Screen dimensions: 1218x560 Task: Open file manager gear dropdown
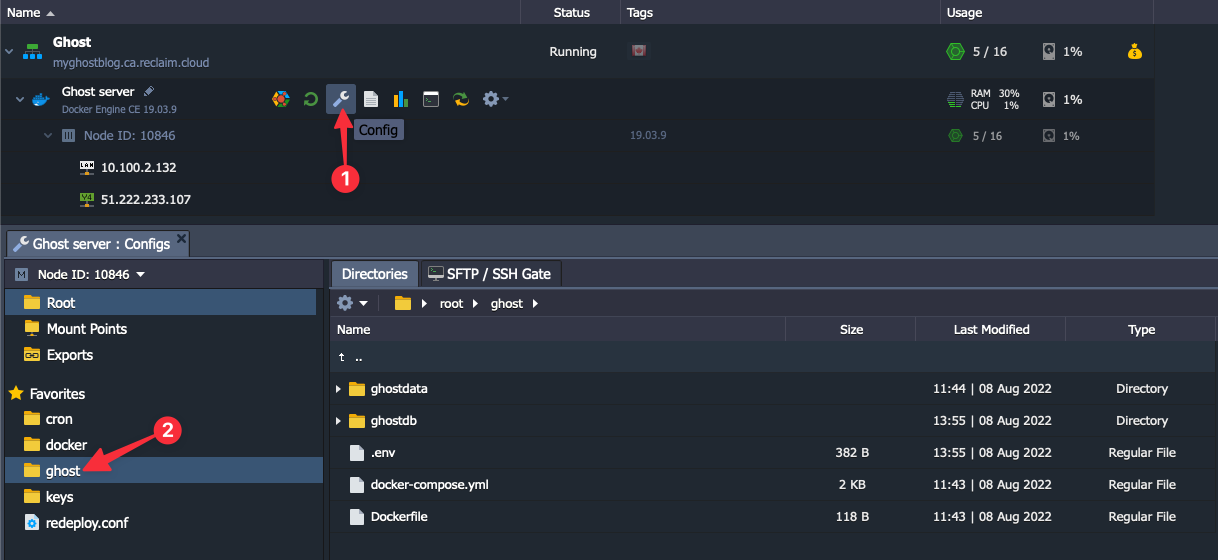pos(352,303)
